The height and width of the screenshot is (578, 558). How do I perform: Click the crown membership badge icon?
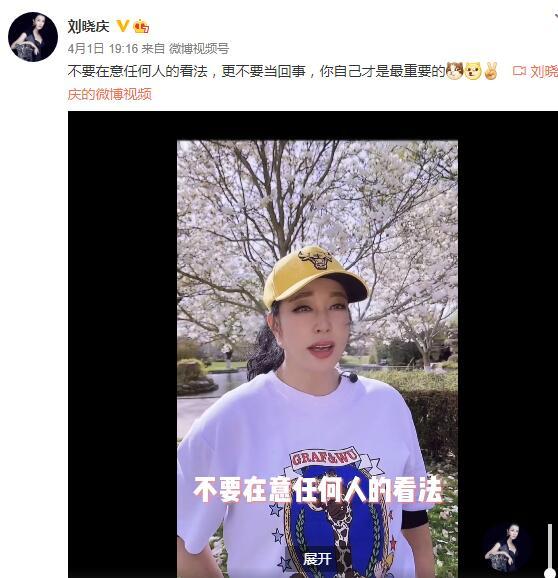[x=141, y=27]
